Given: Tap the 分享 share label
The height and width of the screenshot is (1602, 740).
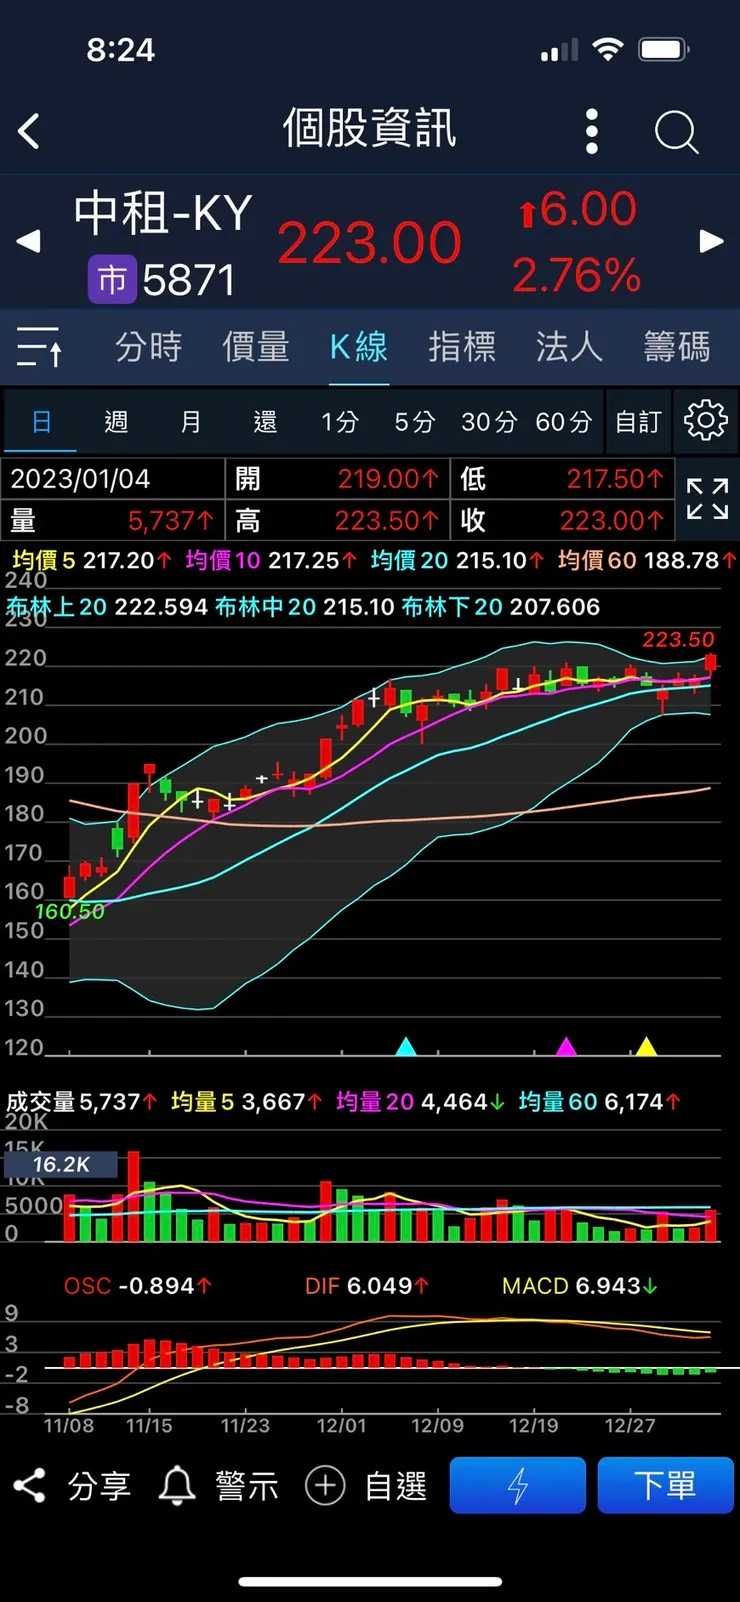Looking at the screenshot, I should tap(99, 1486).
